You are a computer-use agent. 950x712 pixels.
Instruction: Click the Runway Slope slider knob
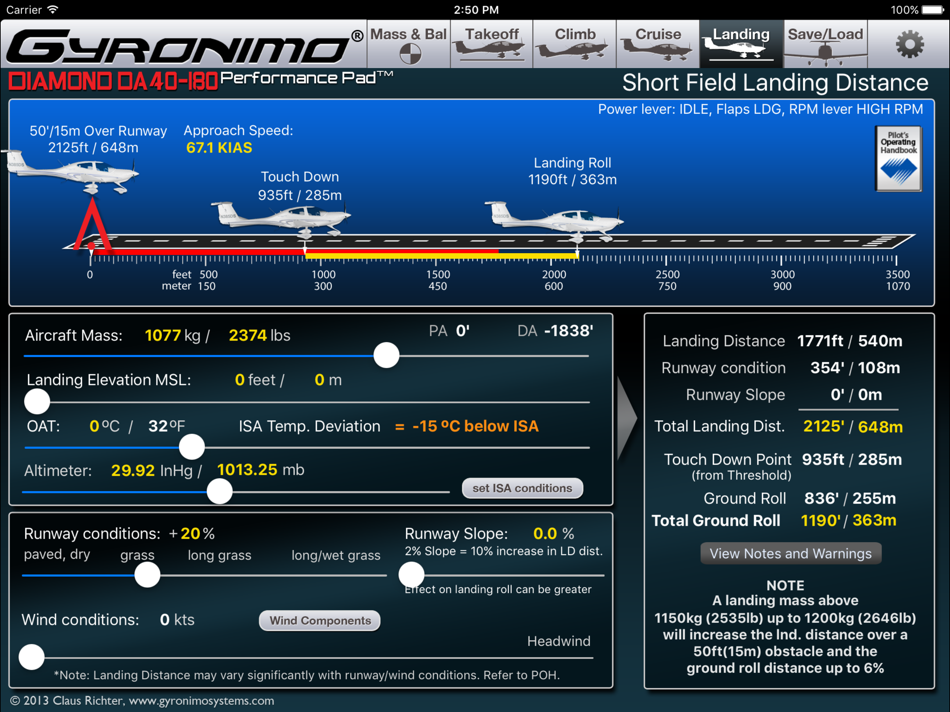pos(411,574)
